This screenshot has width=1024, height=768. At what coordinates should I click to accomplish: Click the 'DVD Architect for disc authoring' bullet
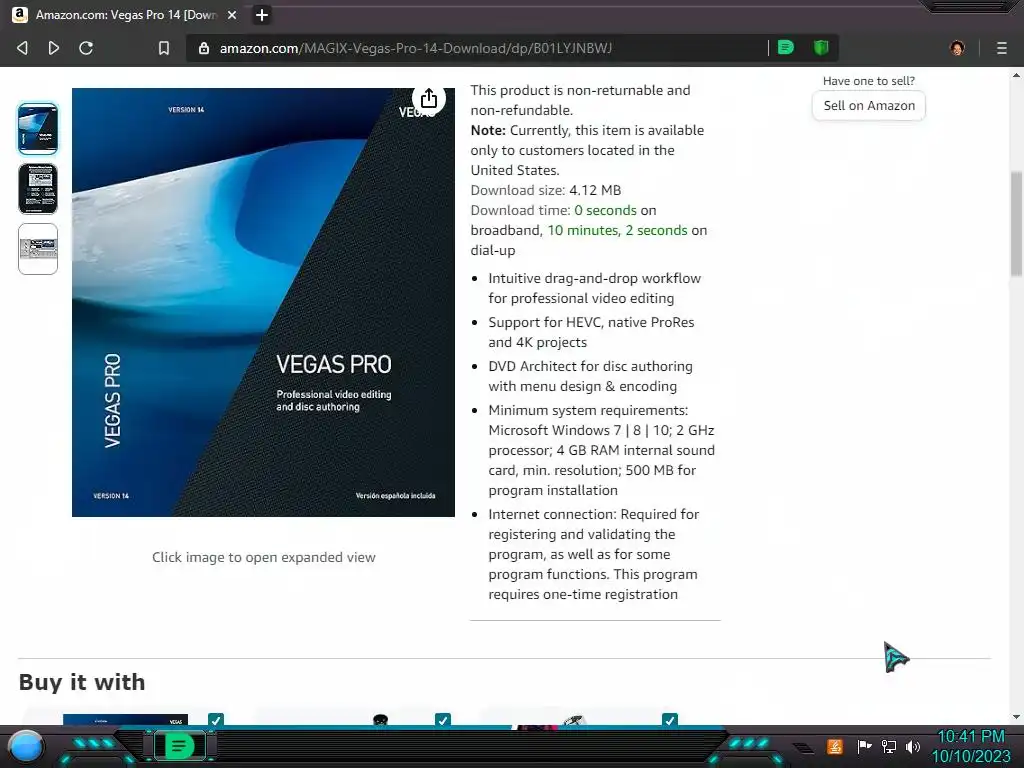pyautogui.click(x=590, y=376)
